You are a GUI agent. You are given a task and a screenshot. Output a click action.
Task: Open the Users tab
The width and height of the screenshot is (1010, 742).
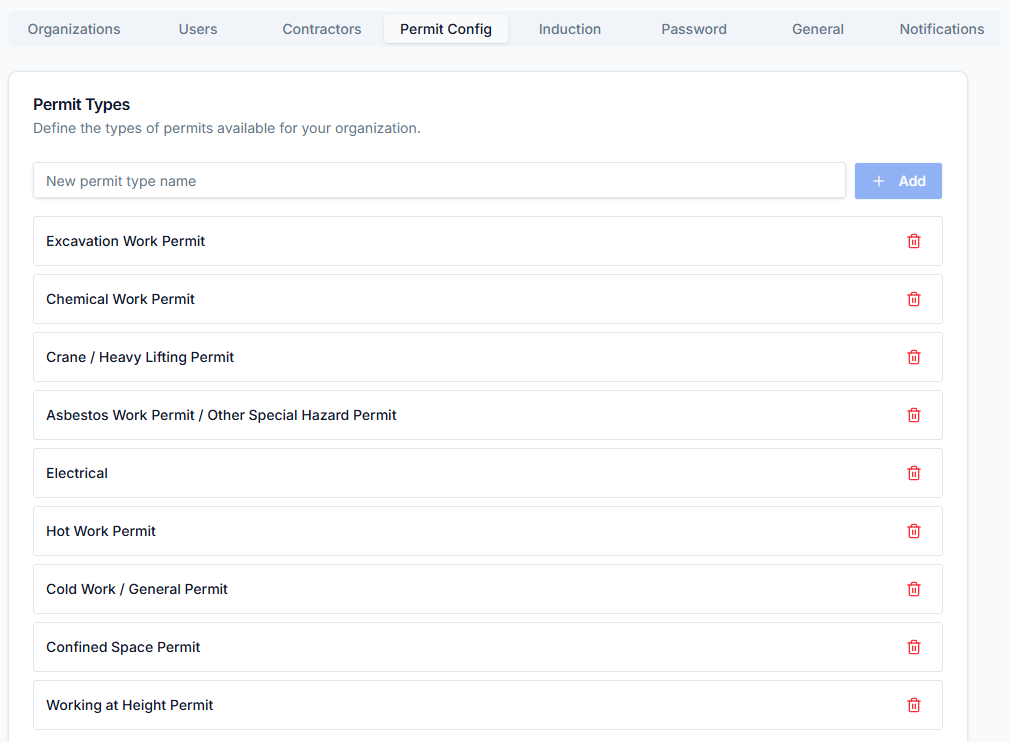[x=198, y=29]
